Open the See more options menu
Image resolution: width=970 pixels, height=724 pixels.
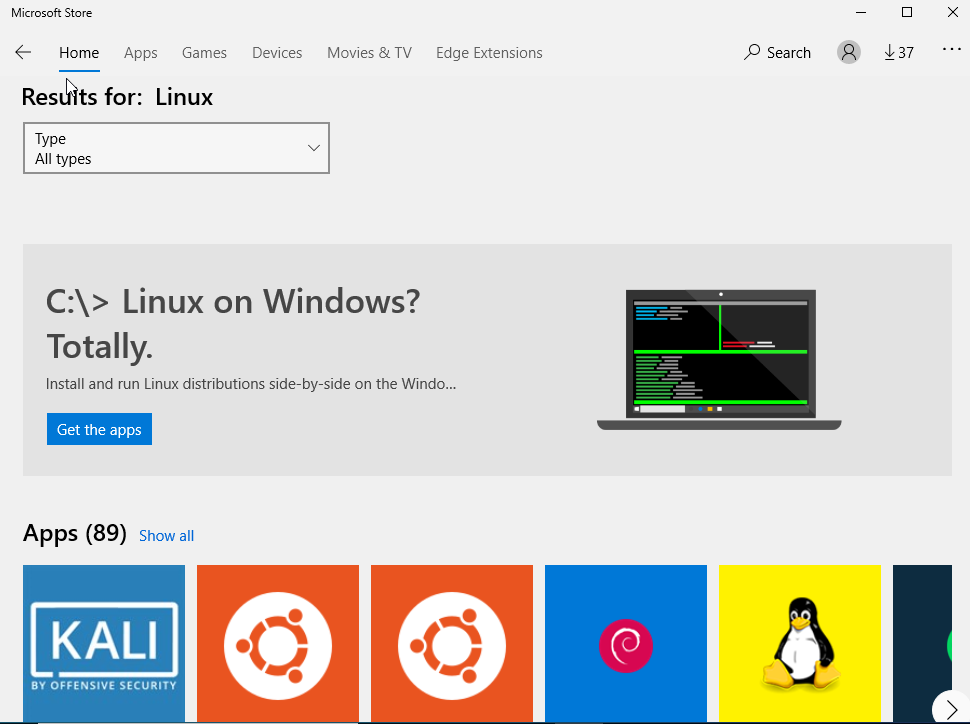click(951, 49)
